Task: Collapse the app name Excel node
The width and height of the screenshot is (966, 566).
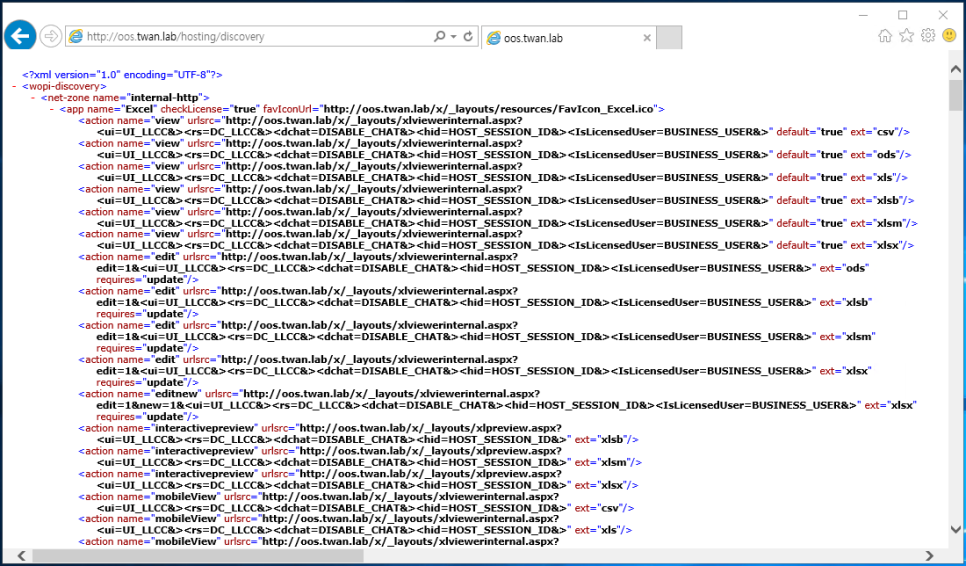Action: 52,109
